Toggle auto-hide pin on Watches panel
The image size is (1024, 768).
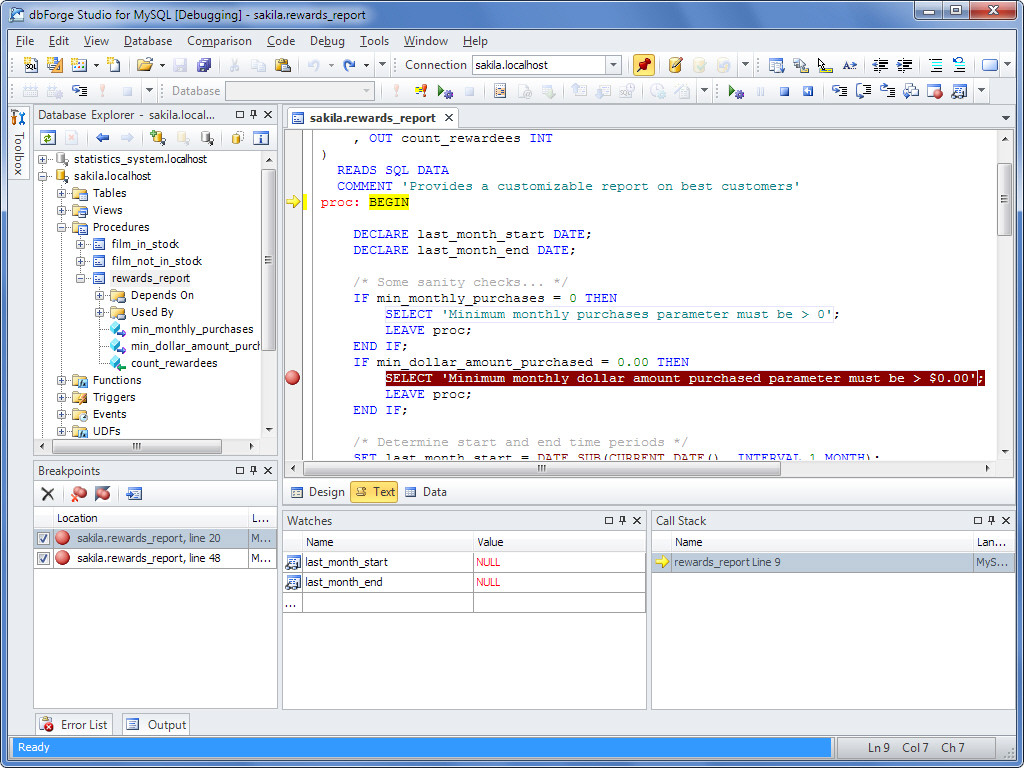(622, 520)
